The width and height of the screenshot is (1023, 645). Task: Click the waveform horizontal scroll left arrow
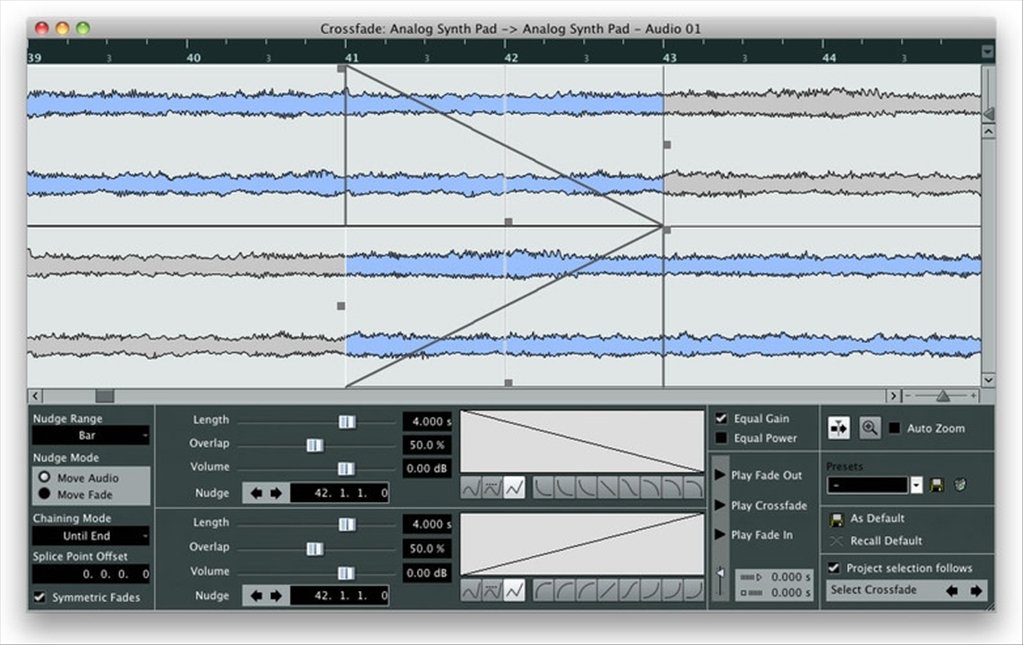tap(35, 396)
